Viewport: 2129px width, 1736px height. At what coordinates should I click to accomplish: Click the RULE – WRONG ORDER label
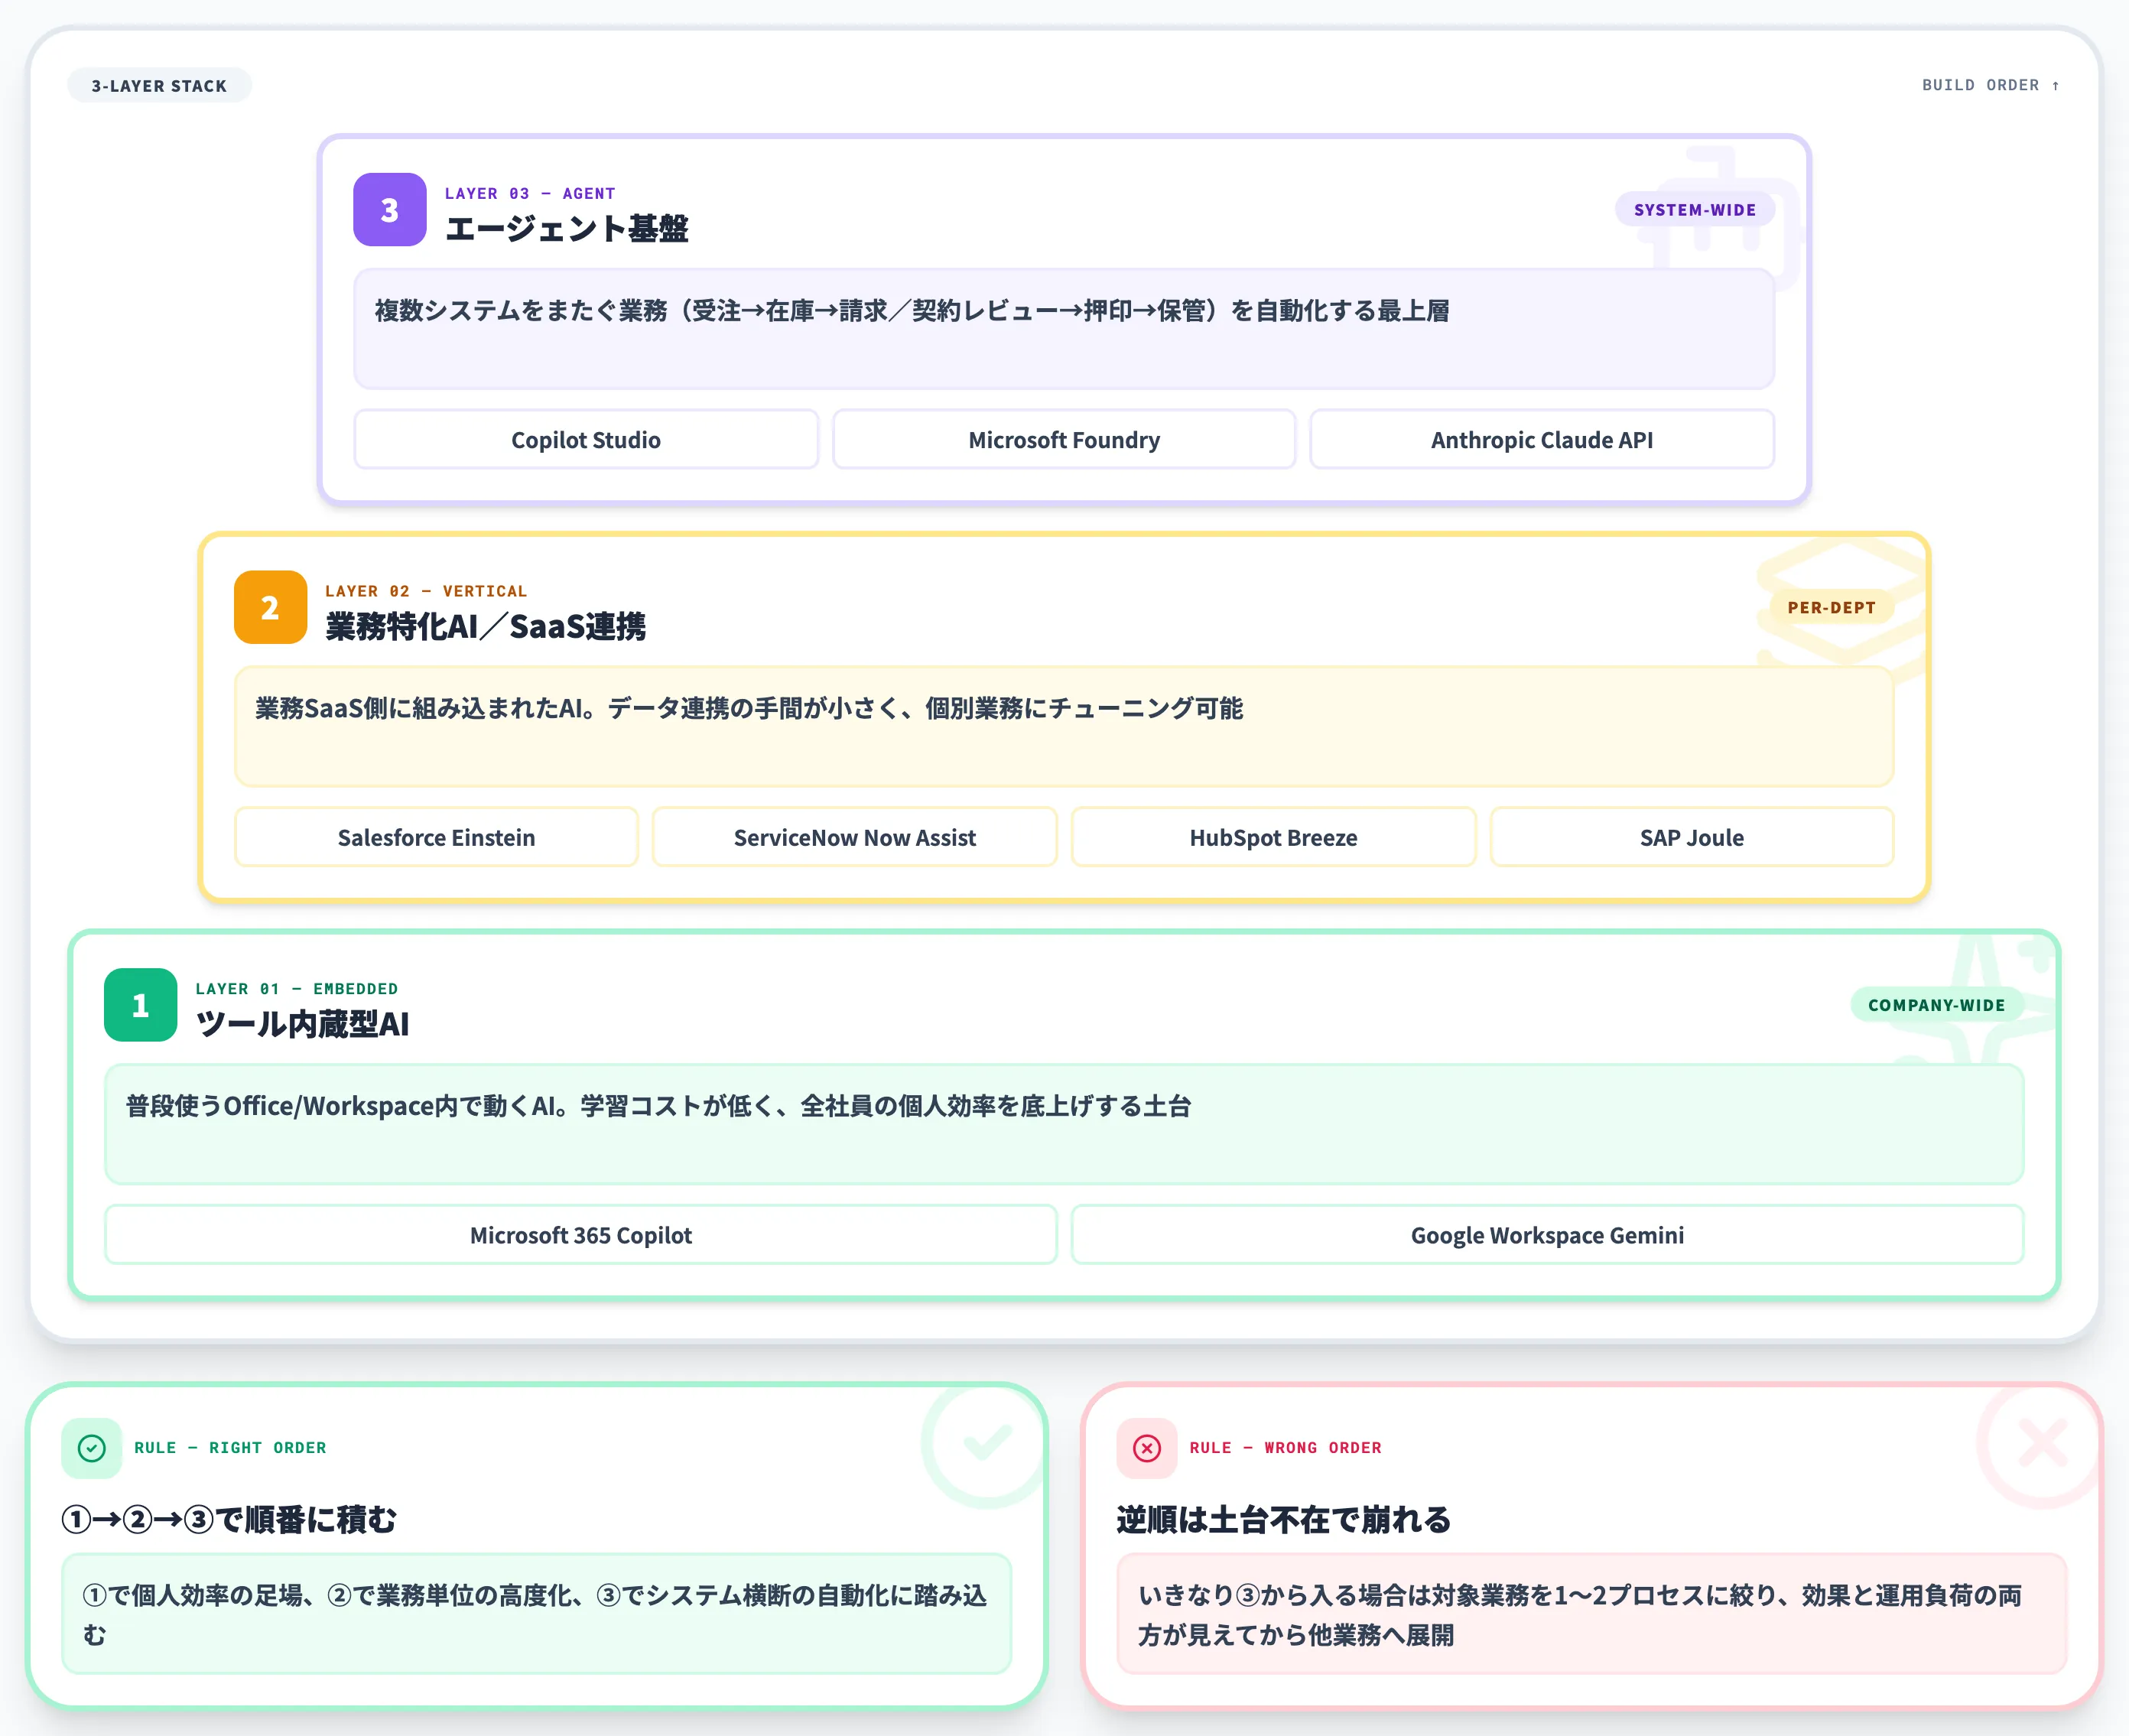(x=1286, y=1448)
